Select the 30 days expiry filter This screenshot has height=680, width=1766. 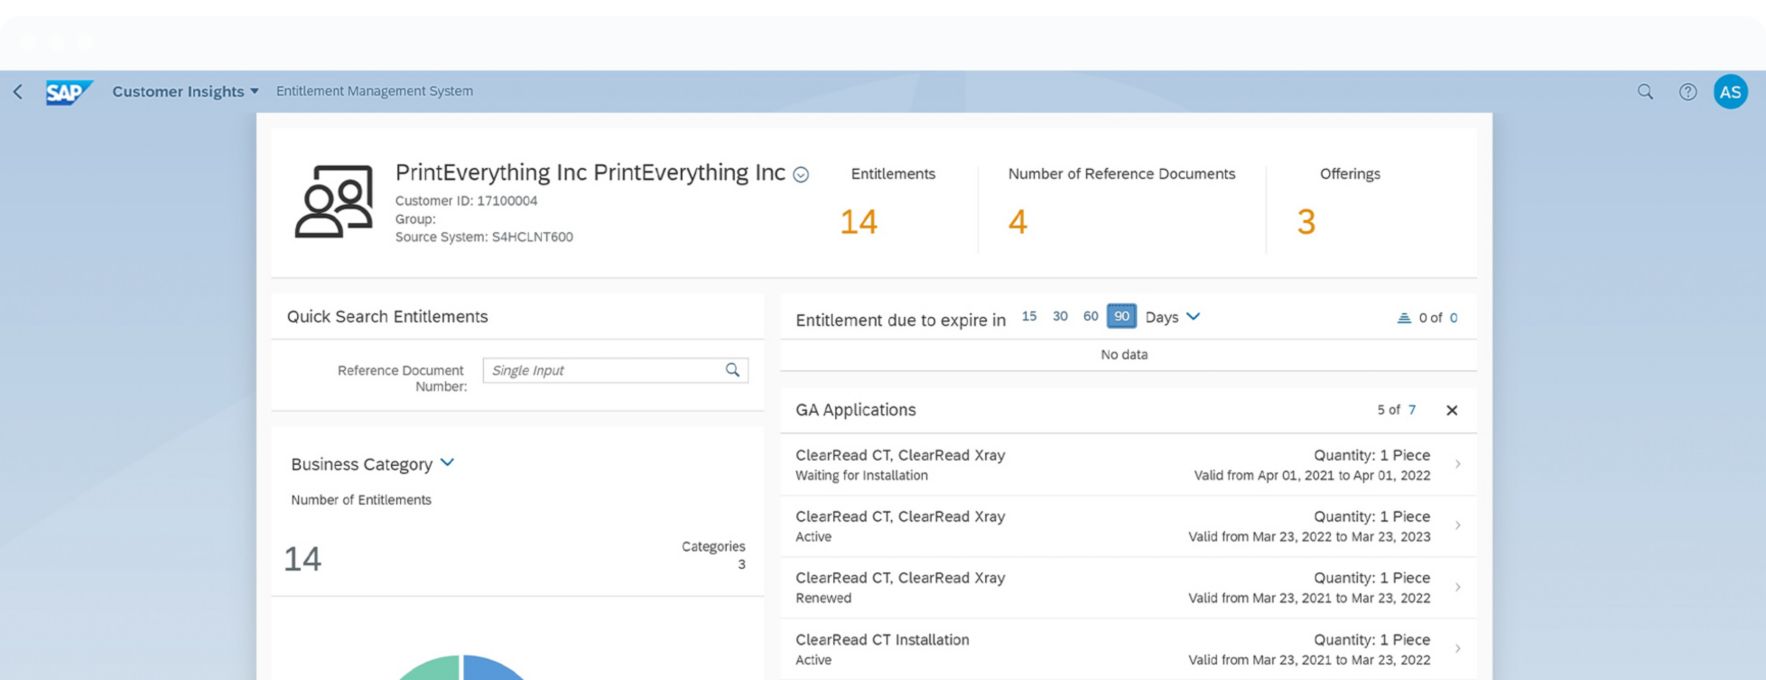[1059, 316]
